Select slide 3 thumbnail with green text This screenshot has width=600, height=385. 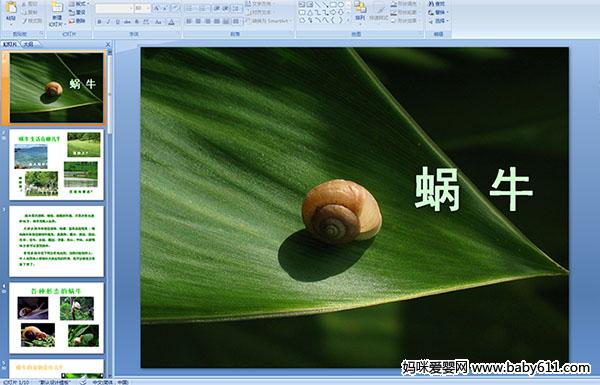coord(56,241)
